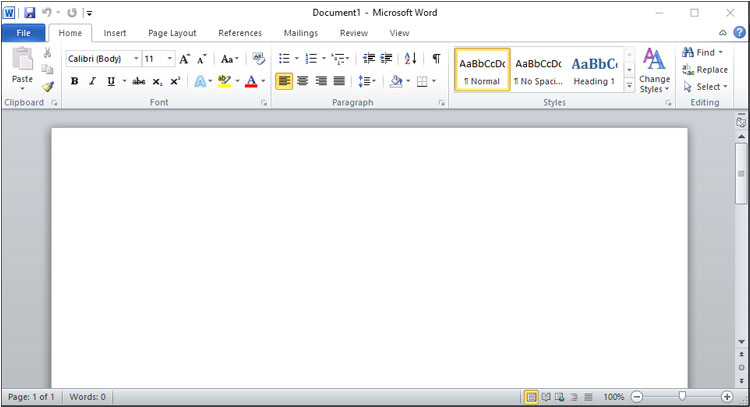
Task: Apply the No Spacing style
Action: coord(538,70)
